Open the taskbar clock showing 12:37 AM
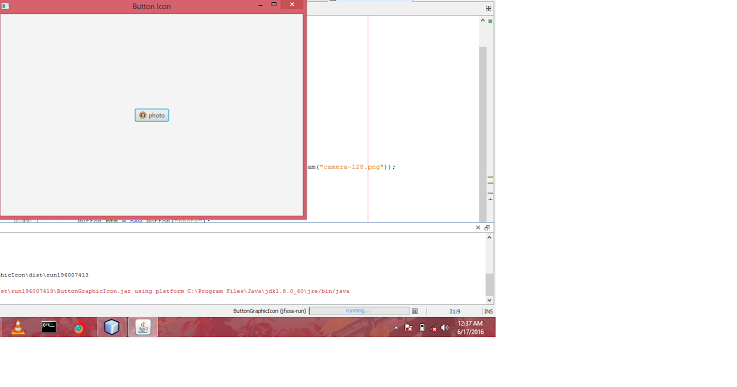The width and height of the screenshot is (737, 387). tap(470, 327)
